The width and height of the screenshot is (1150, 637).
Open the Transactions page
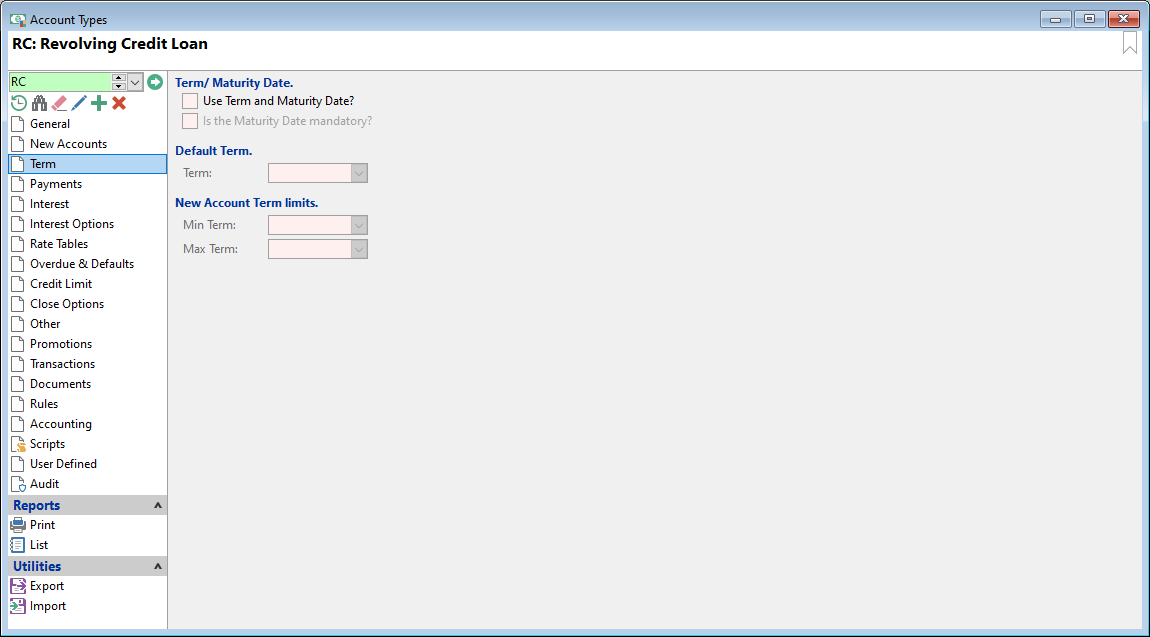88,364
